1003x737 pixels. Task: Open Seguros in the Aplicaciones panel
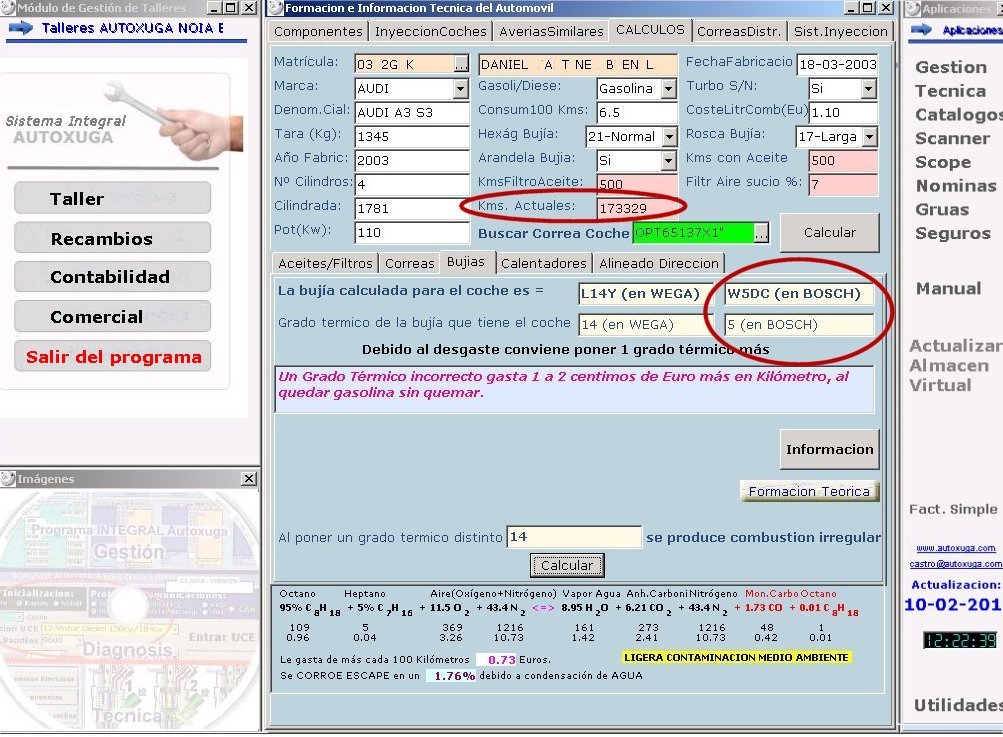tap(952, 234)
